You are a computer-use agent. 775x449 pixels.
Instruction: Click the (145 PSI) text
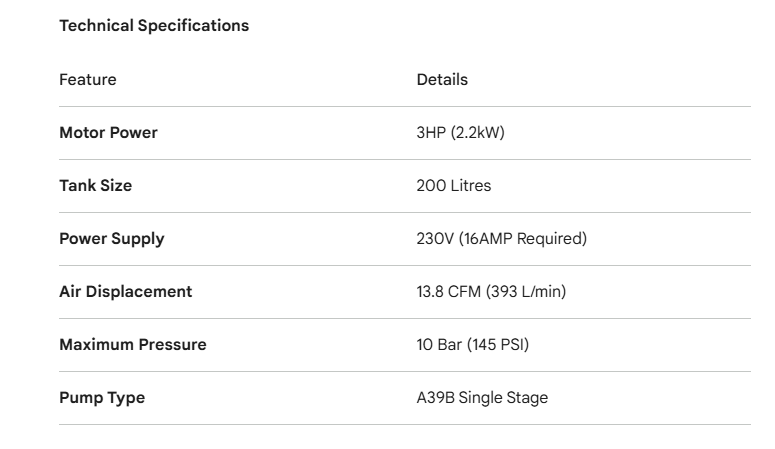(501, 345)
